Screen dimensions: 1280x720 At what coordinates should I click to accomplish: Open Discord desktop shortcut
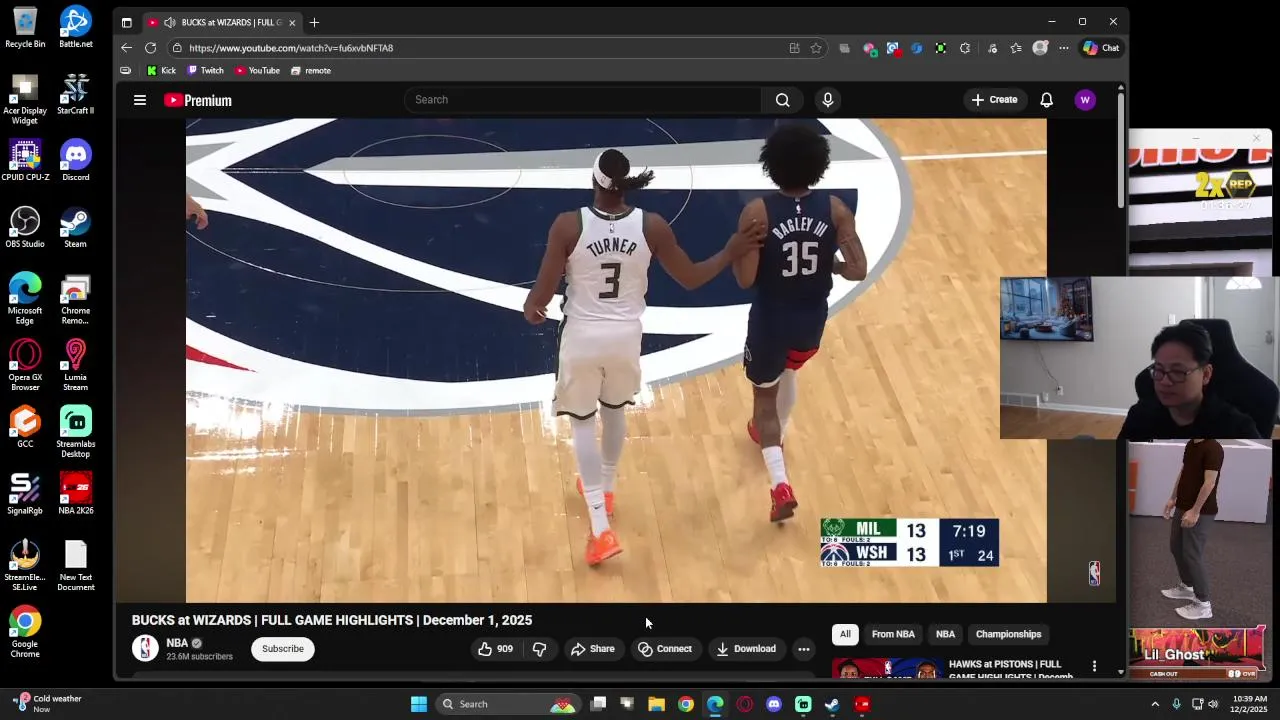(x=75, y=160)
